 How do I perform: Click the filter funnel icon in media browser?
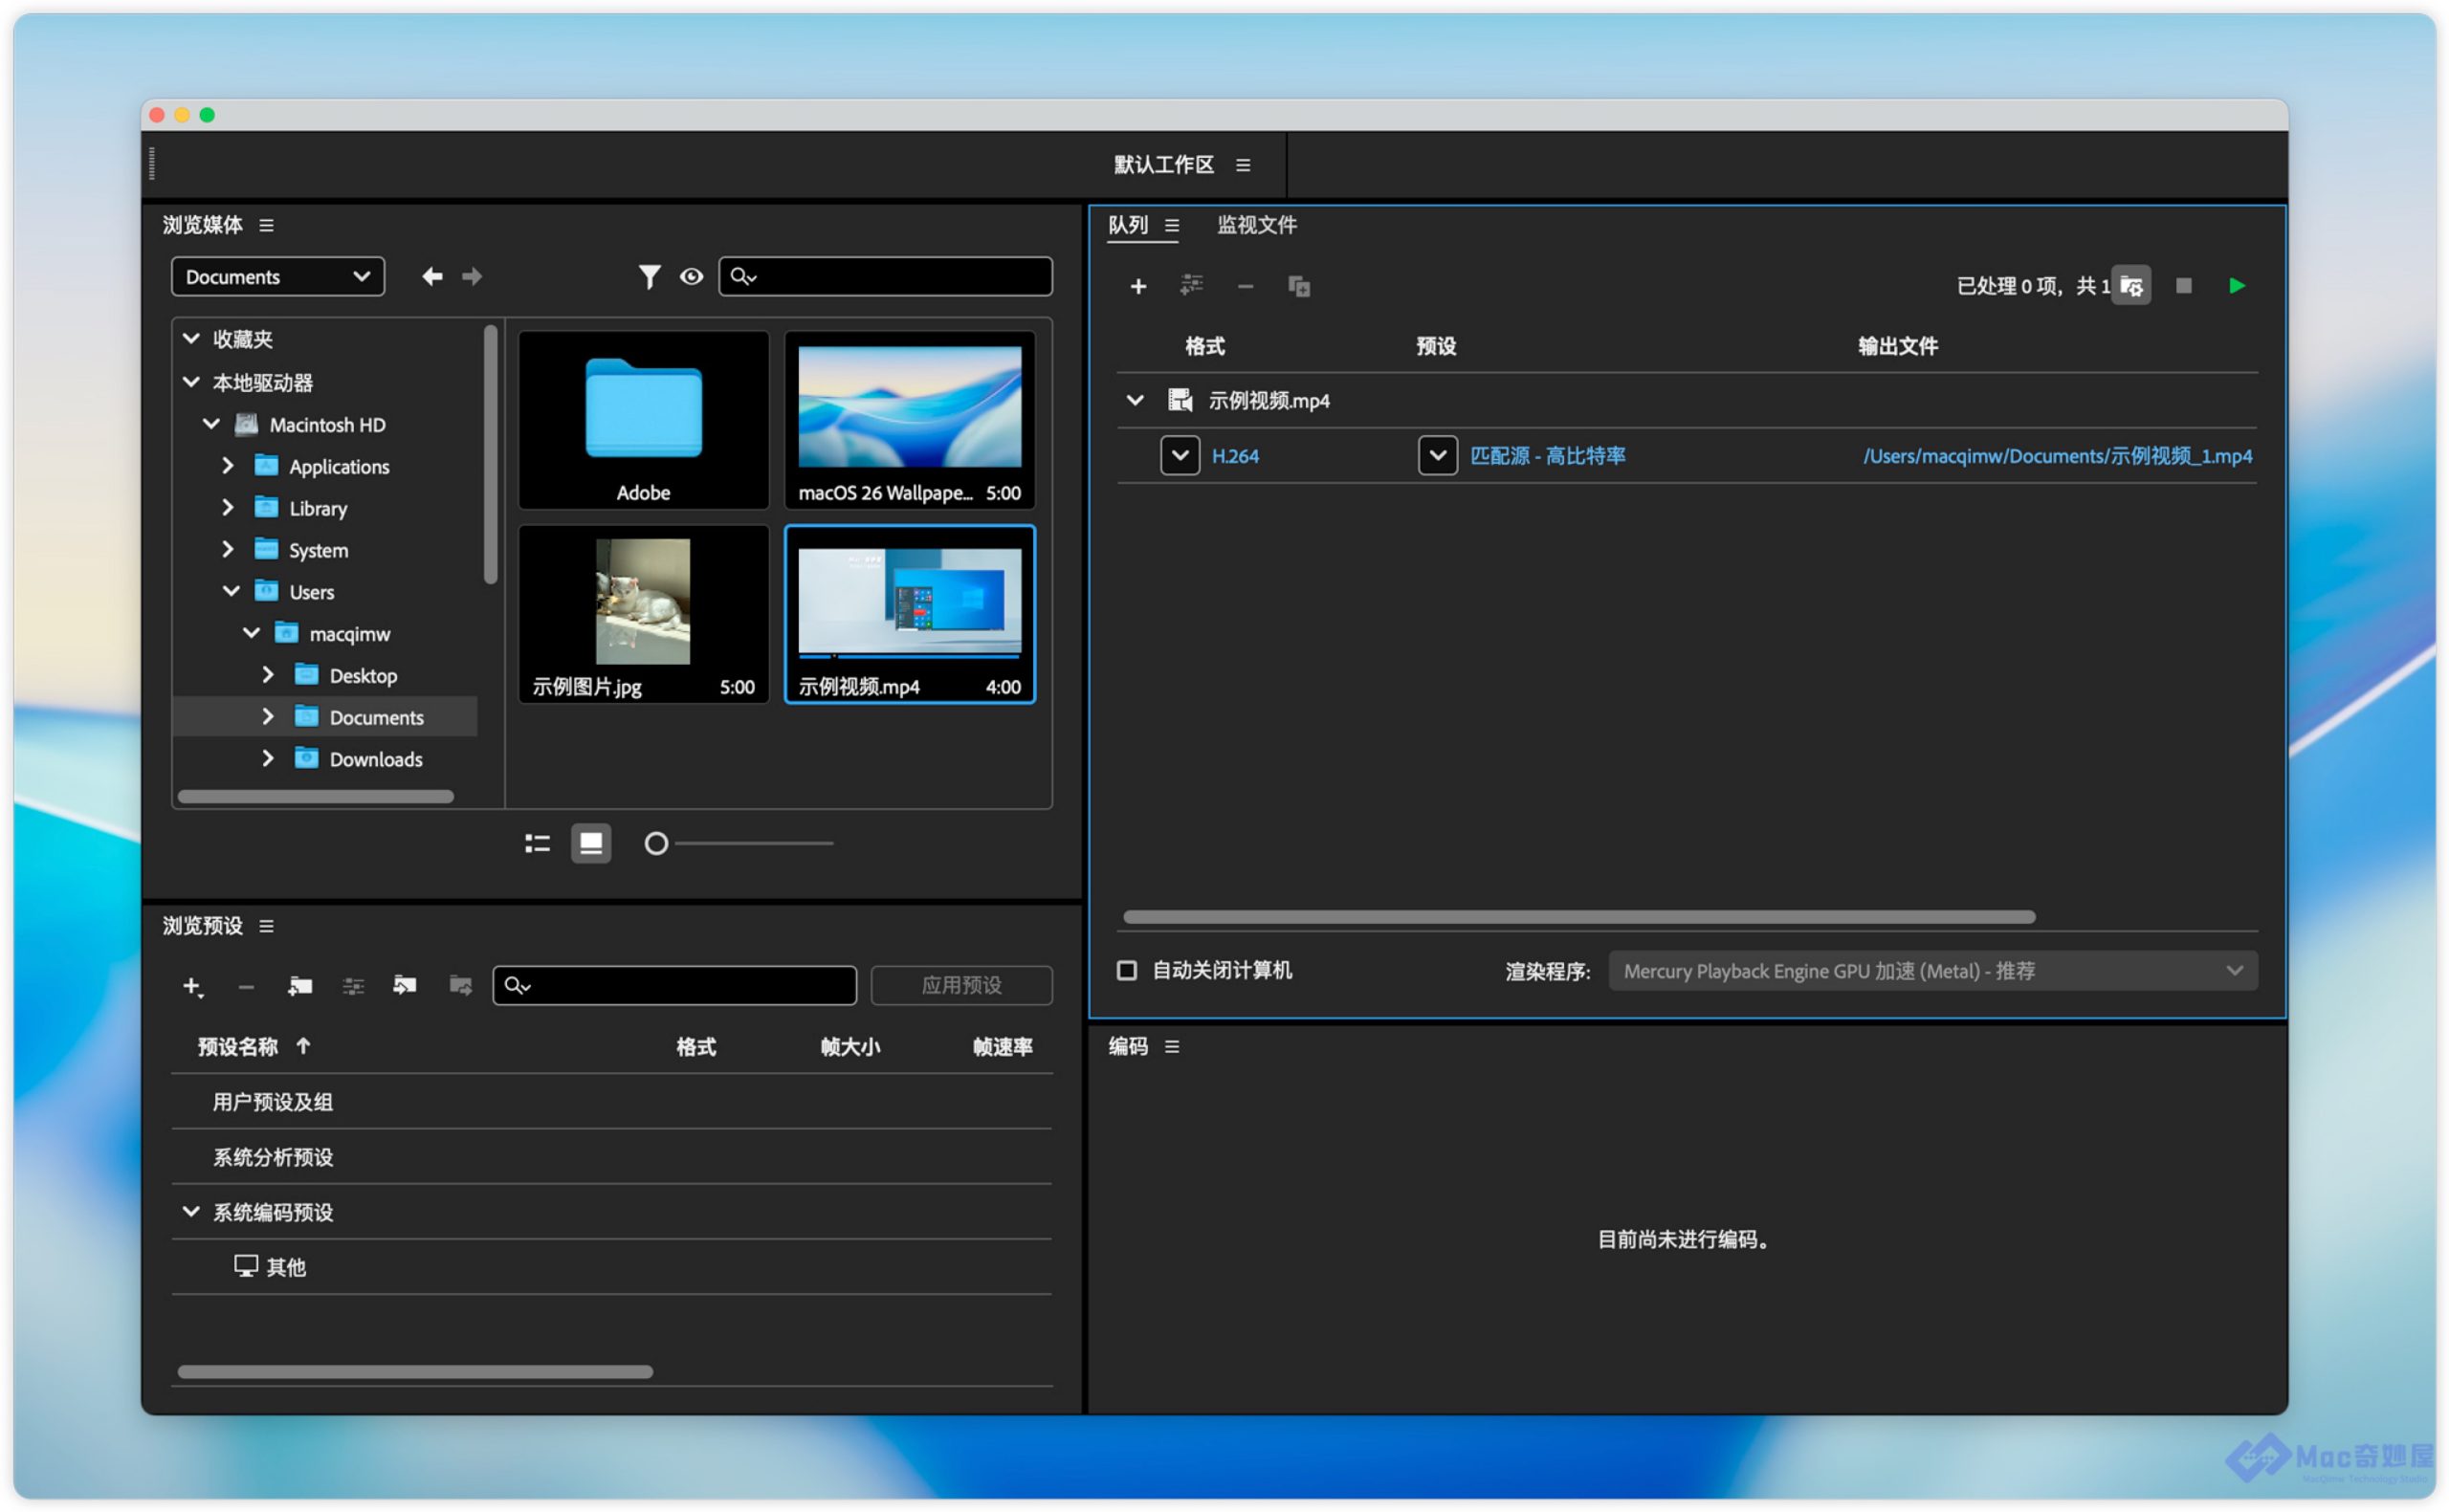pyautogui.click(x=649, y=277)
